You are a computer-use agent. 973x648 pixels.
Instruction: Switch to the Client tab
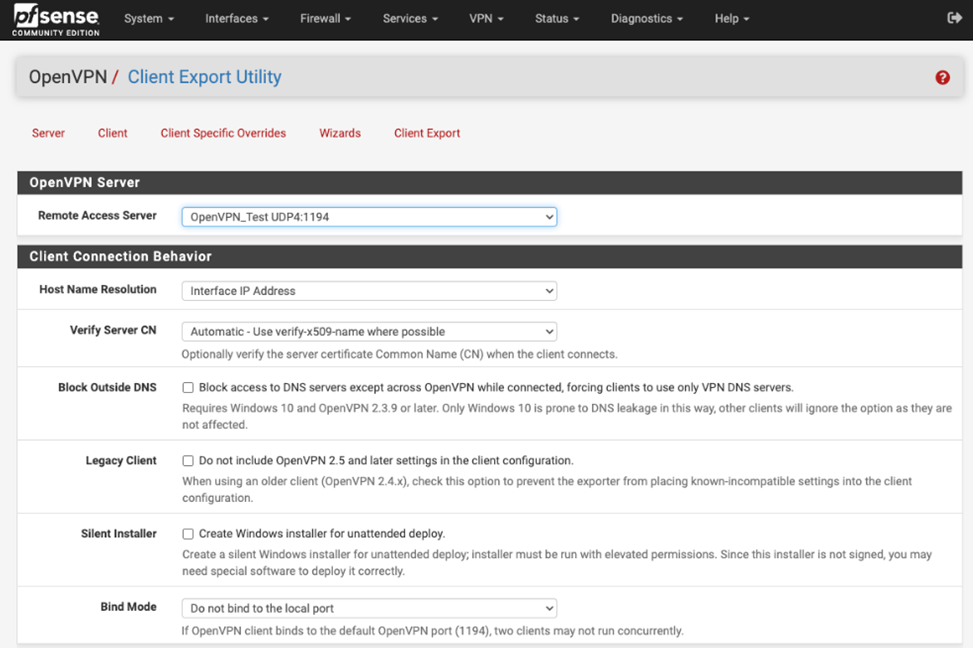point(112,133)
